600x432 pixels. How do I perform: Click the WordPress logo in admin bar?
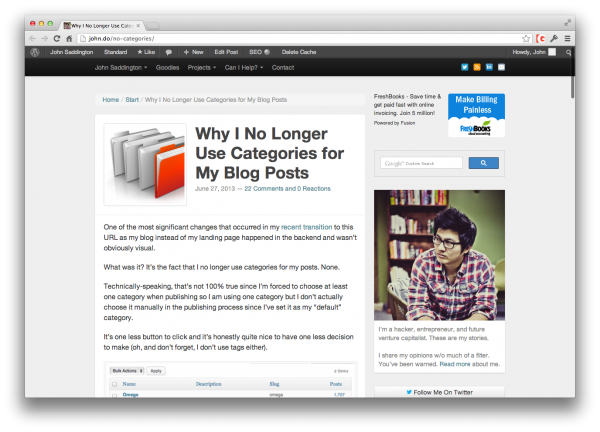click(35, 52)
